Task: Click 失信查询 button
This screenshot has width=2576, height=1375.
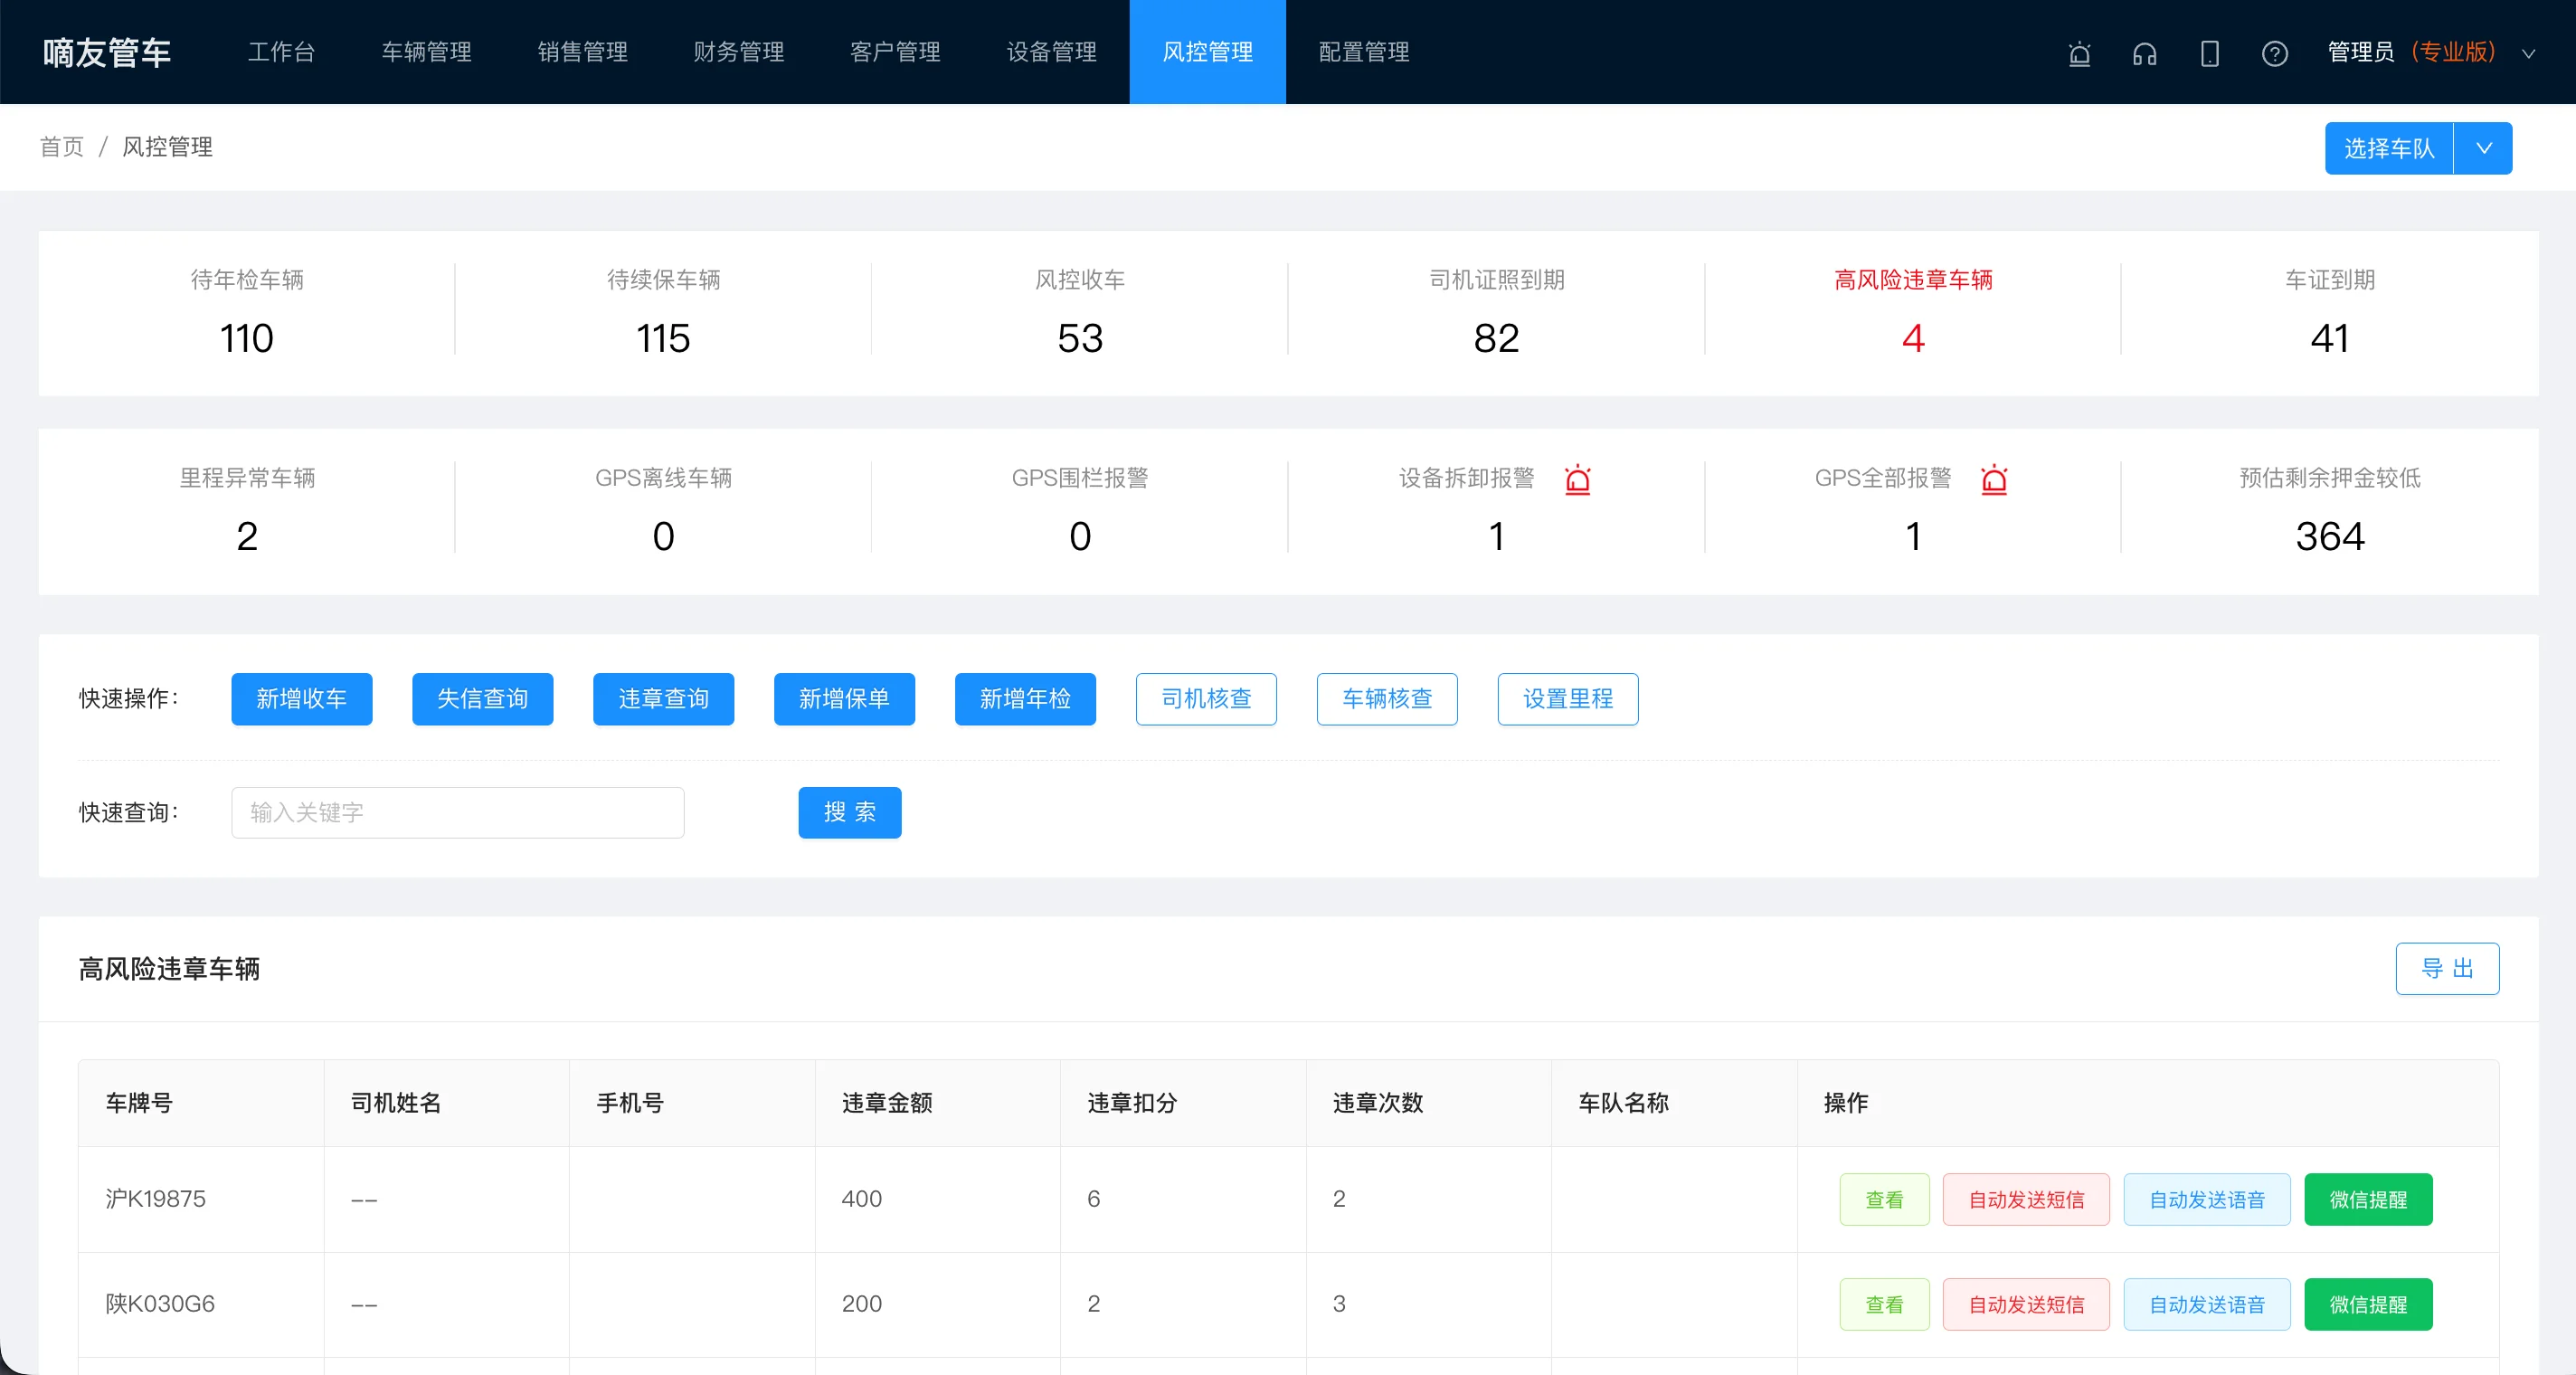Action: (x=483, y=699)
